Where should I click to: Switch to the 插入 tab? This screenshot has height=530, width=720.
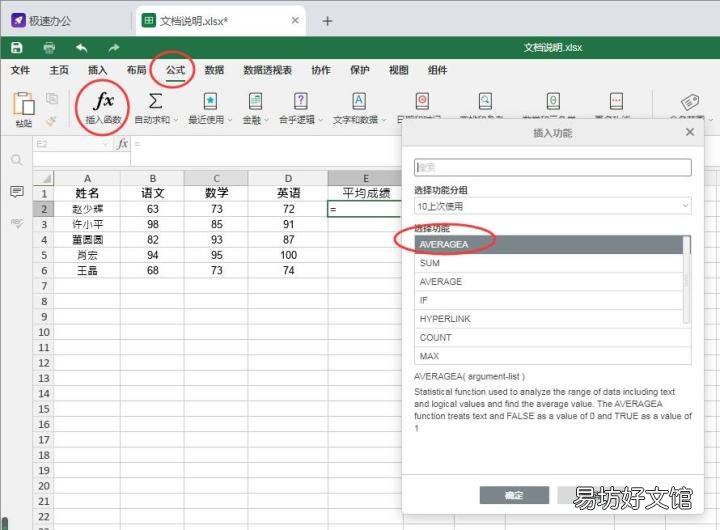pos(97,70)
